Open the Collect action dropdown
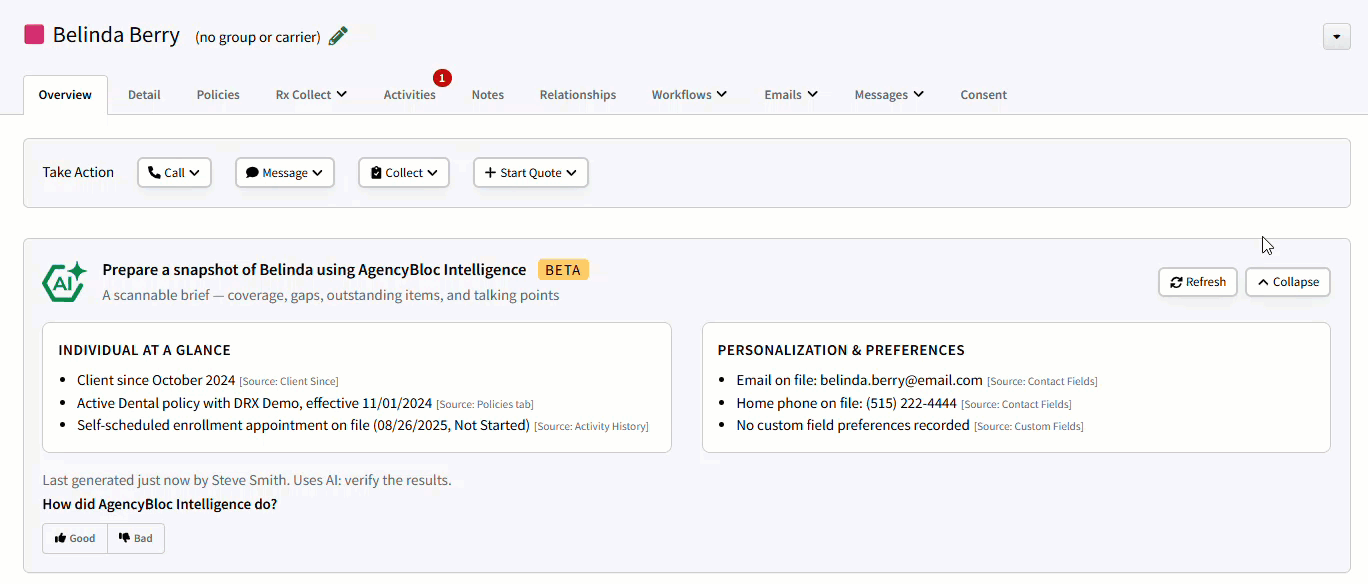The height and width of the screenshot is (584, 1368). (404, 173)
